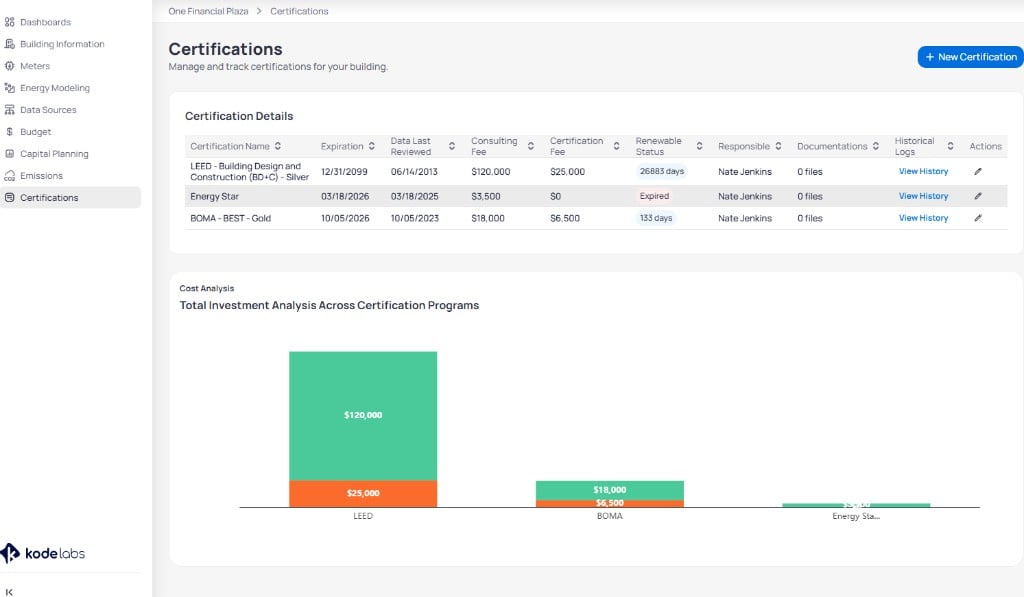
Task: Sort by Consulting Fee arrows
Action: pyautogui.click(x=530, y=146)
